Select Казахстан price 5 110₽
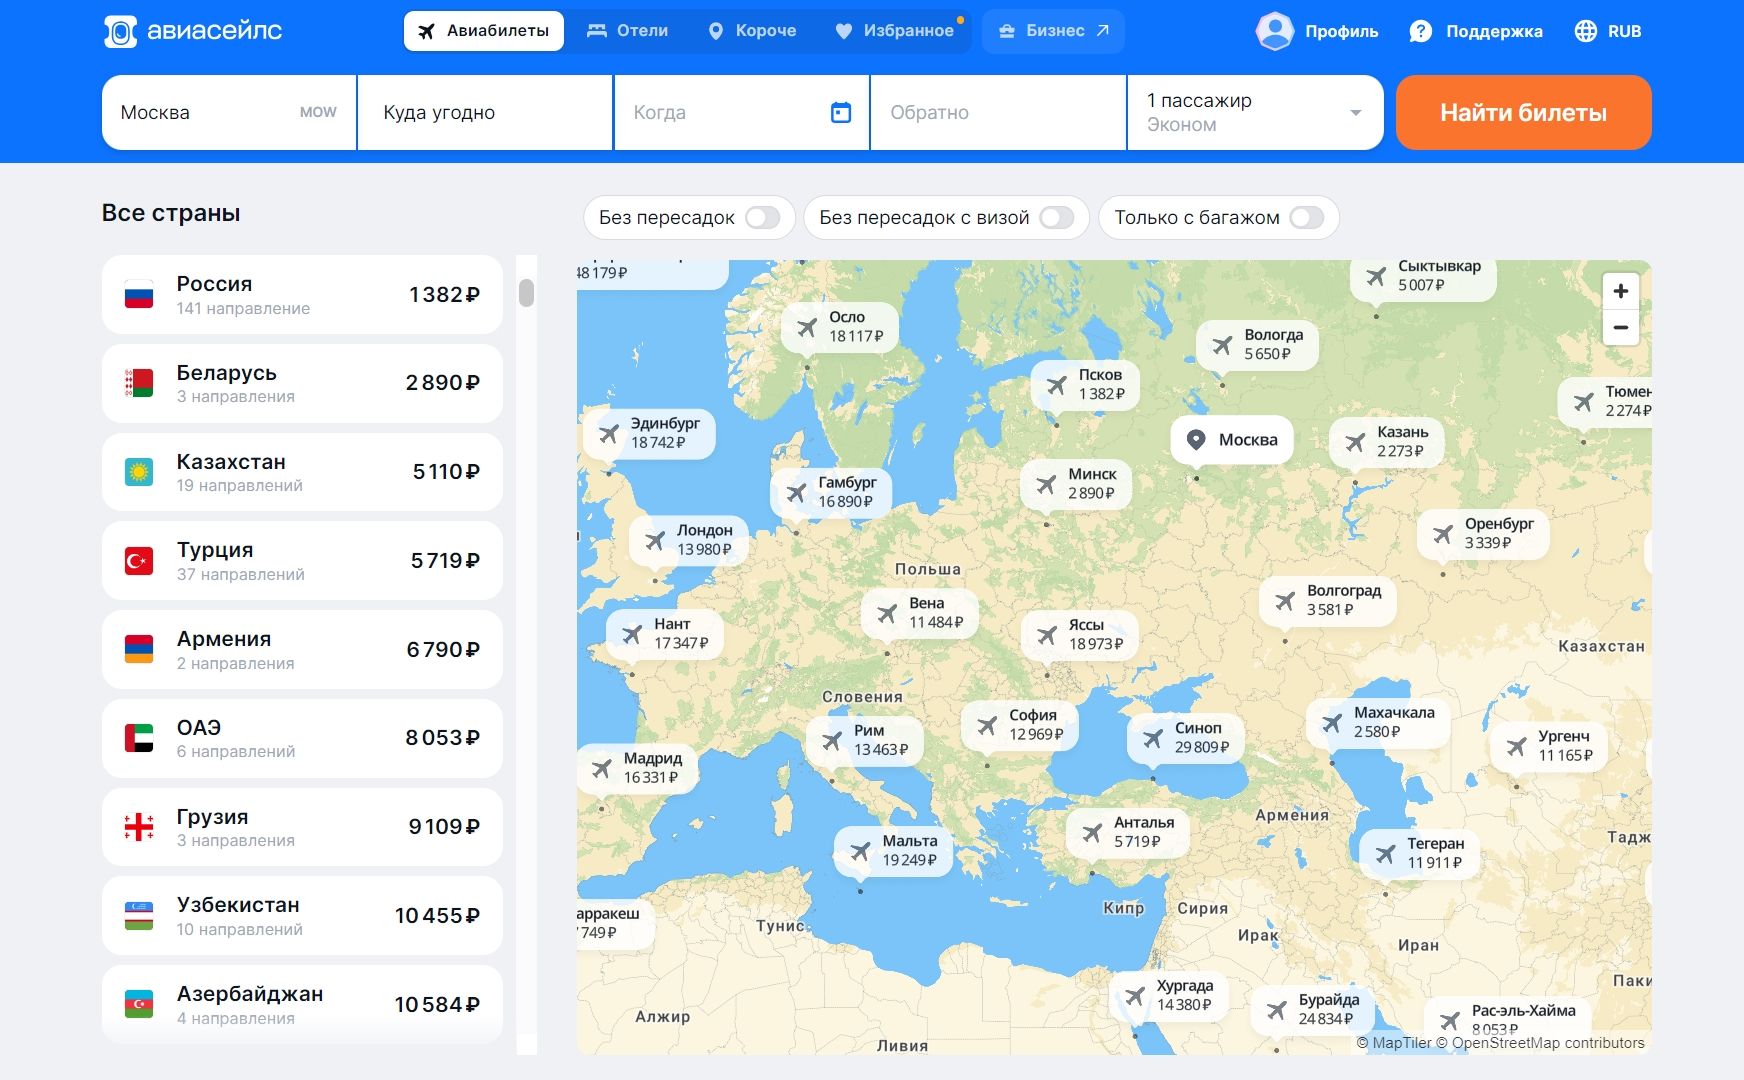1744x1080 pixels. point(446,472)
